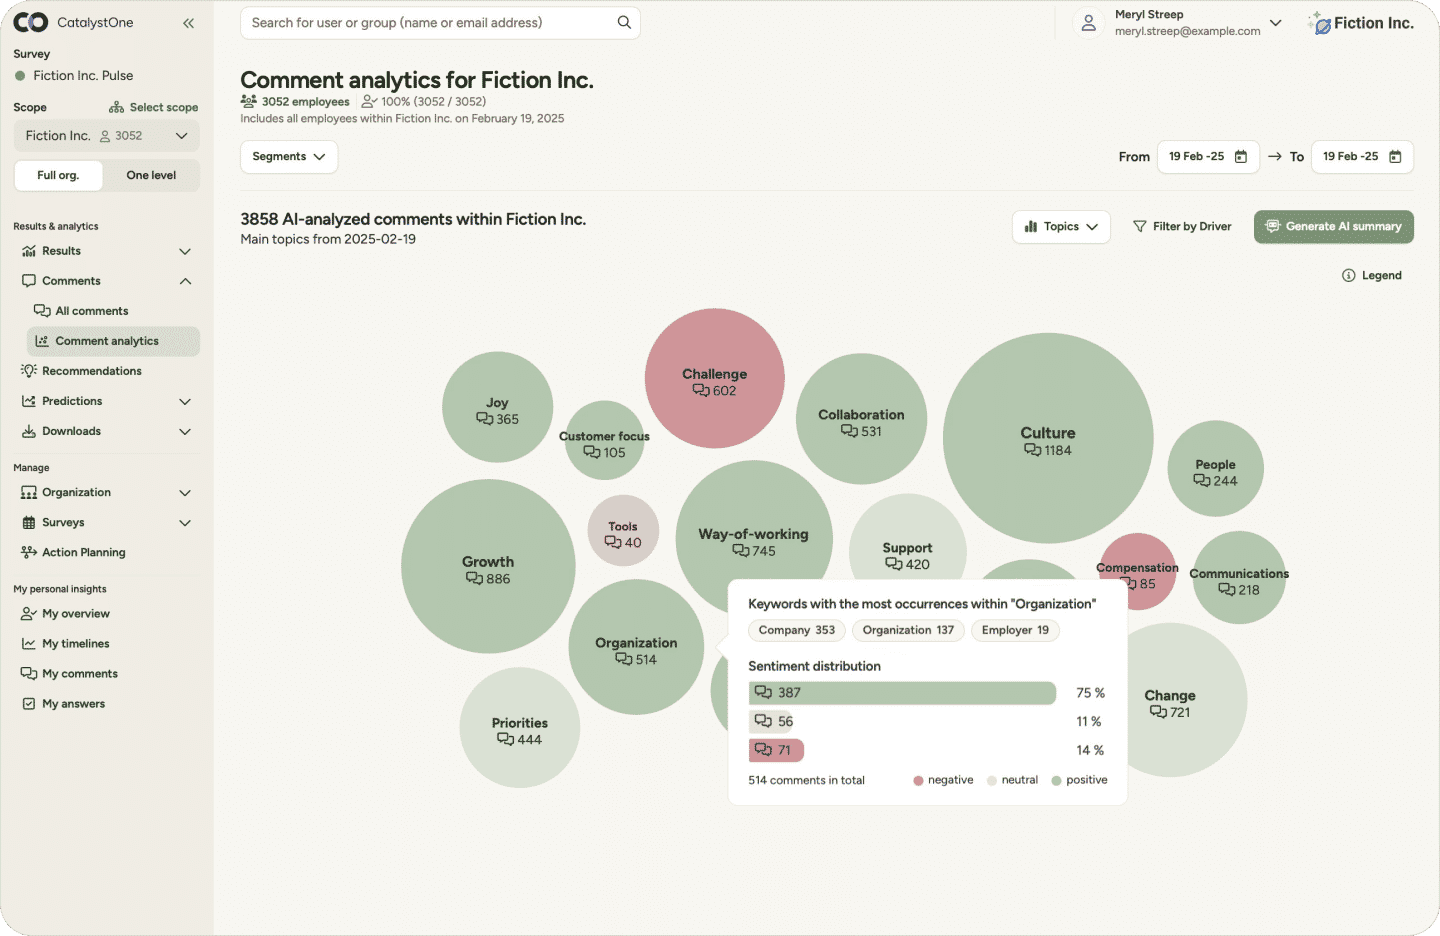Expand the Downloads section chevron
Viewport: 1440px width, 936px height.
185,432
